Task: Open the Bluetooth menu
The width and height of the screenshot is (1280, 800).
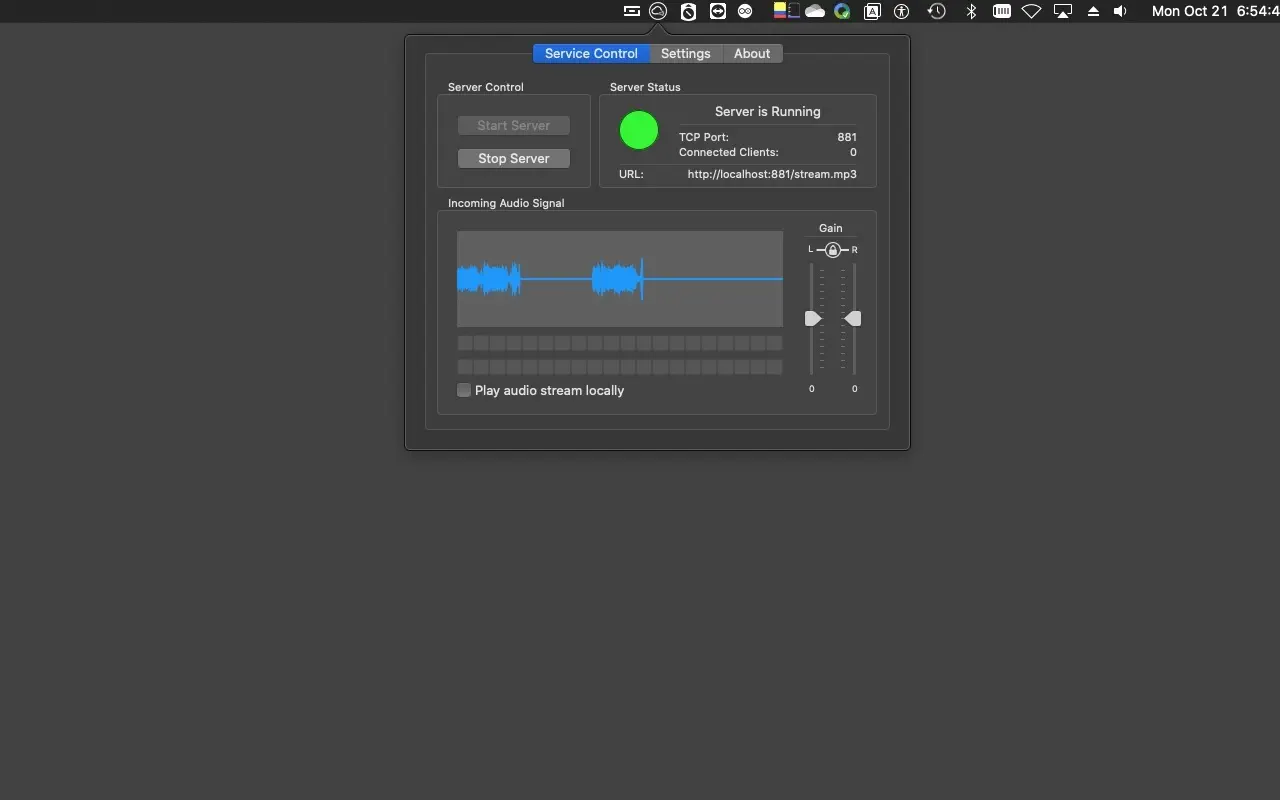Action: (969, 11)
